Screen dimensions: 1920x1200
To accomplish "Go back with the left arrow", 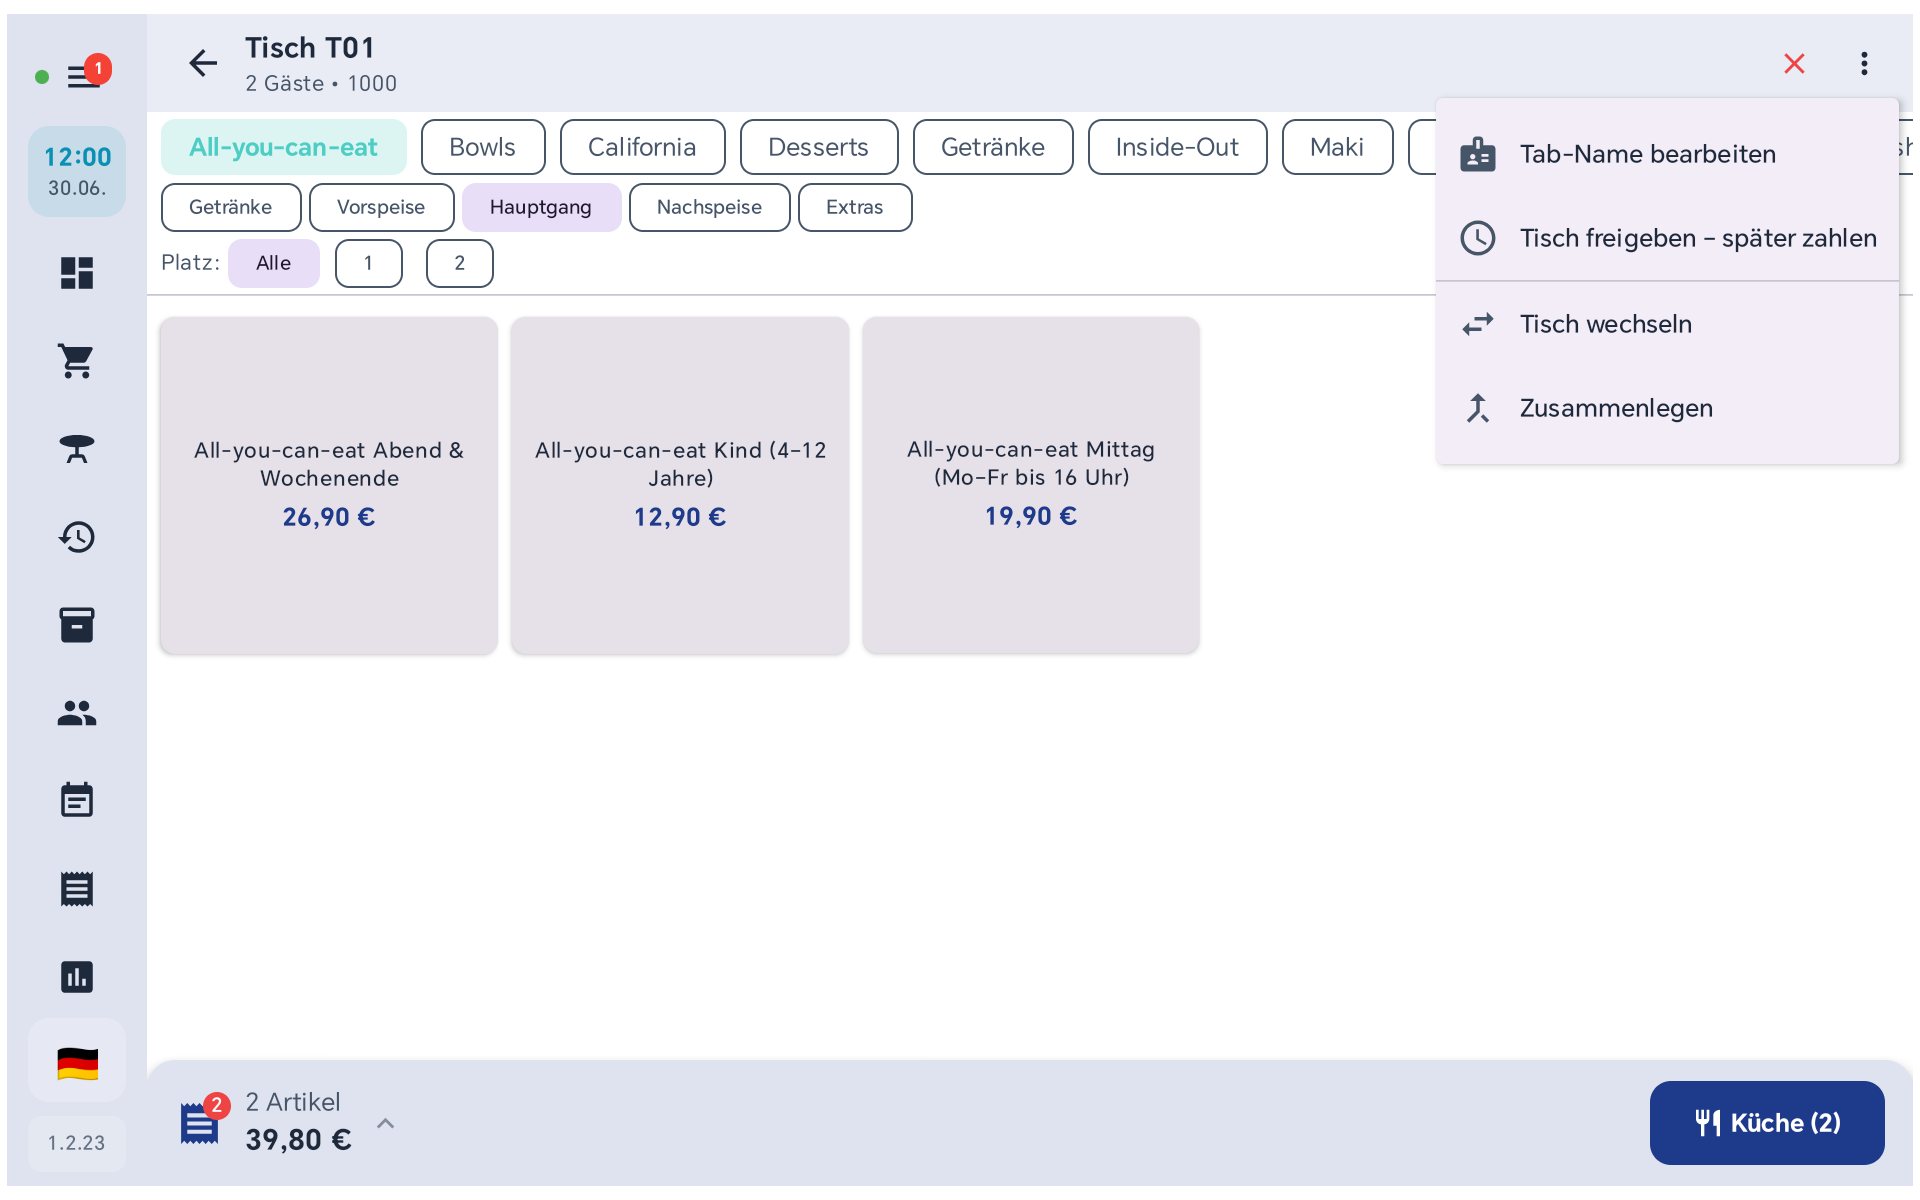I will click(x=203, y=64).
